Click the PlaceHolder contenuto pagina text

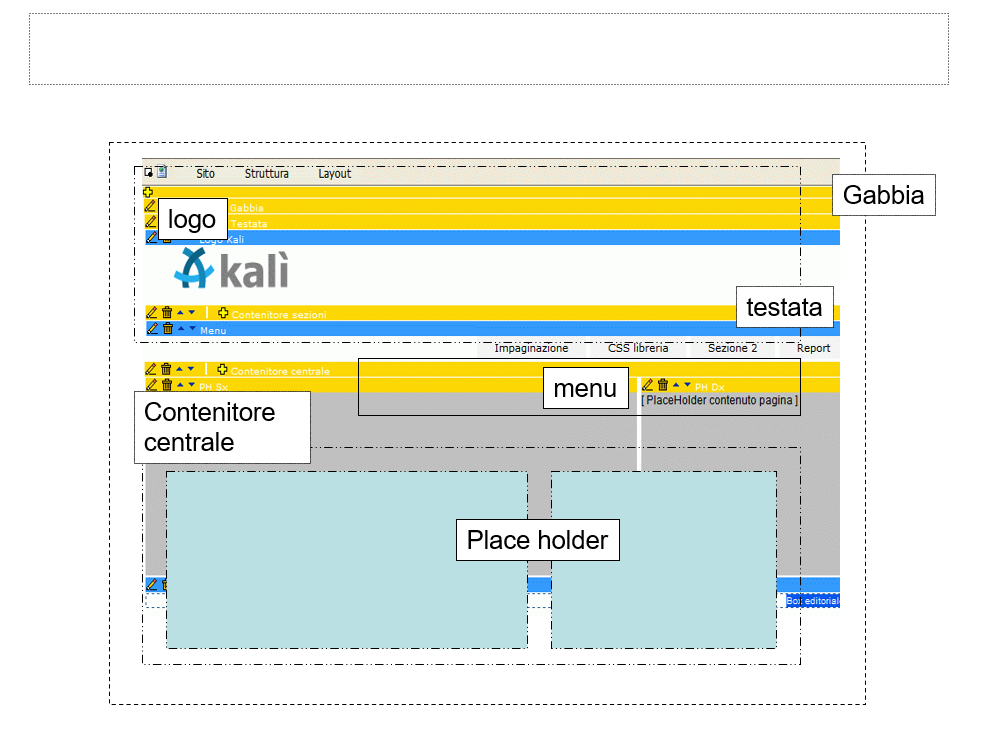point(720,400)
